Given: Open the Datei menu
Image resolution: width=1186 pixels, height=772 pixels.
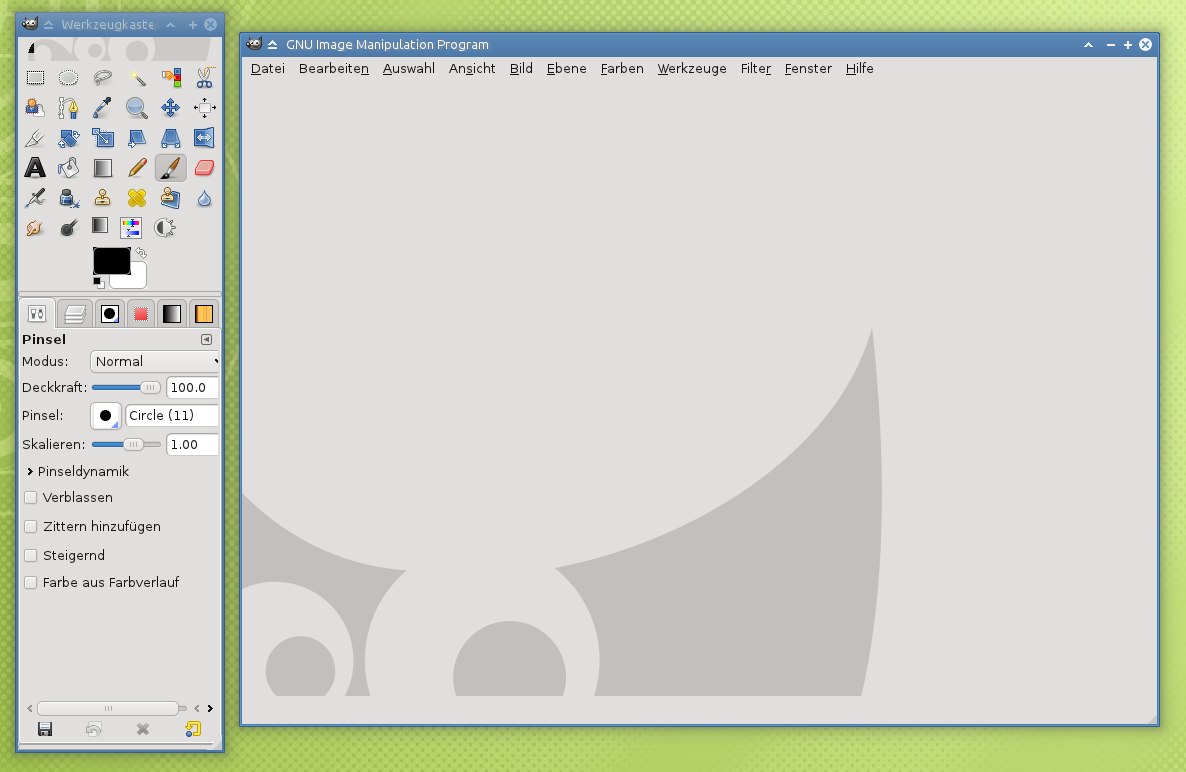Looking at the screenshot, I should pos(268,68).
